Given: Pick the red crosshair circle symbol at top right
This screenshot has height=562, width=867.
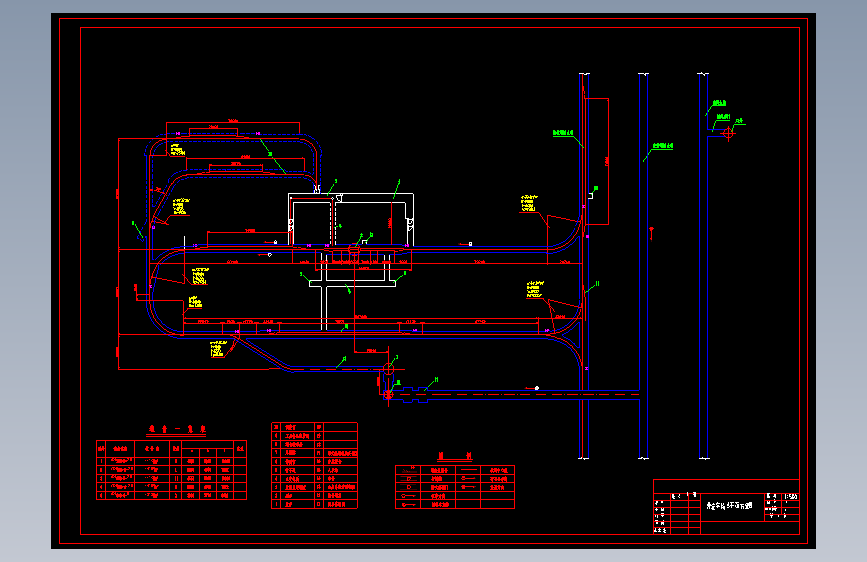Looking at the screenshot, I should coord(728,133).
